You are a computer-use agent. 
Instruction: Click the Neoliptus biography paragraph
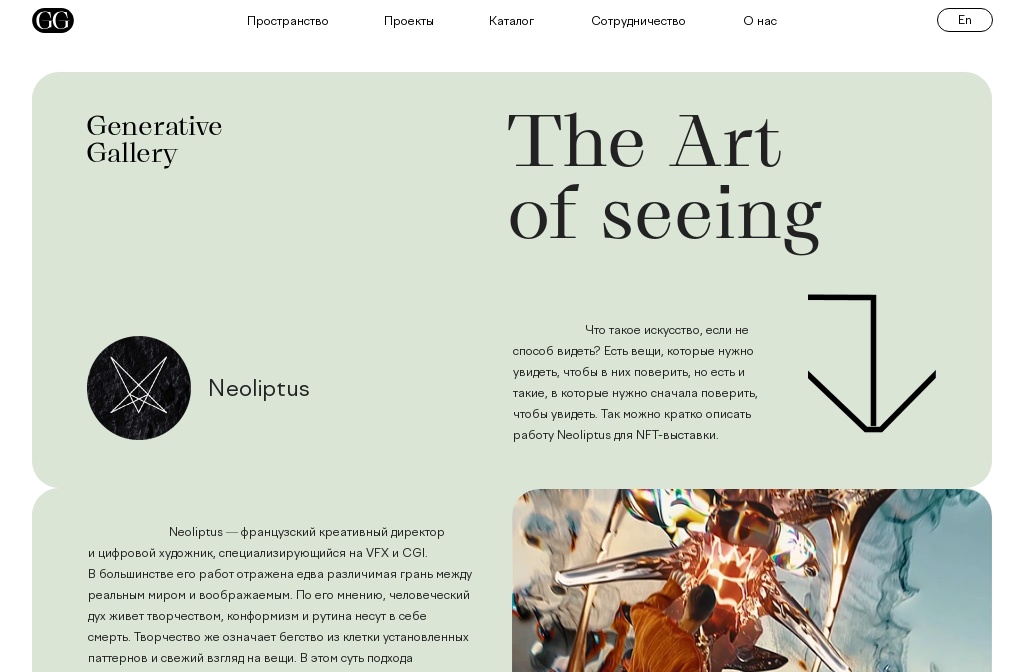(280, 595)
